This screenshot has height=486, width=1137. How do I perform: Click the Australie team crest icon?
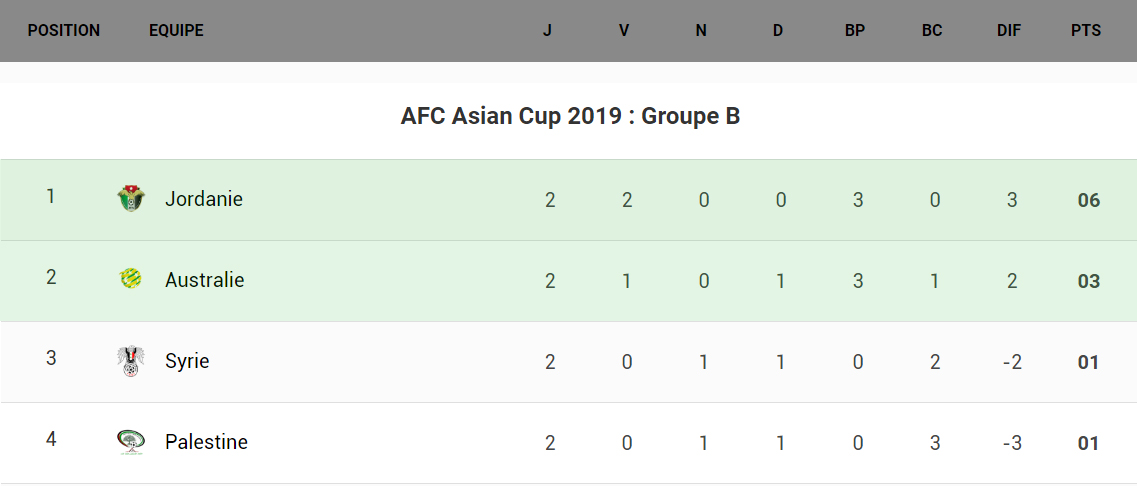click(x=131, y=280)
